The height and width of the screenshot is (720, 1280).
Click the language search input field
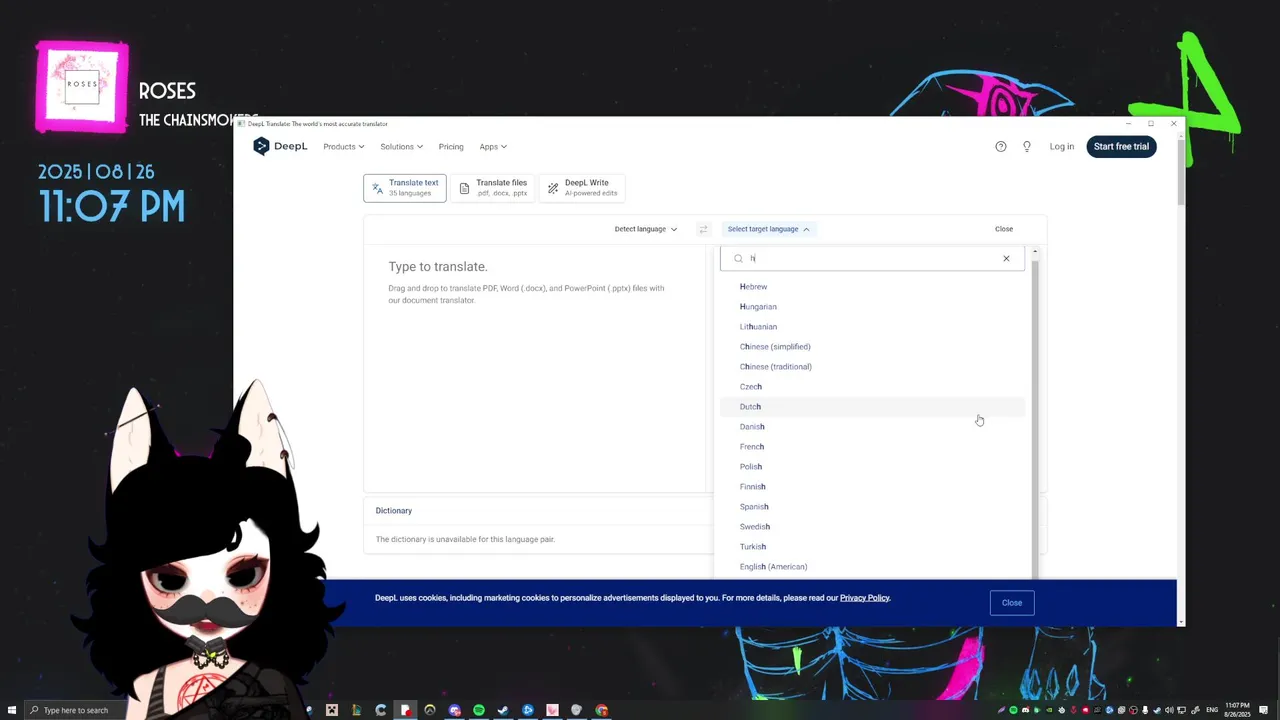(x=872, y=259)
